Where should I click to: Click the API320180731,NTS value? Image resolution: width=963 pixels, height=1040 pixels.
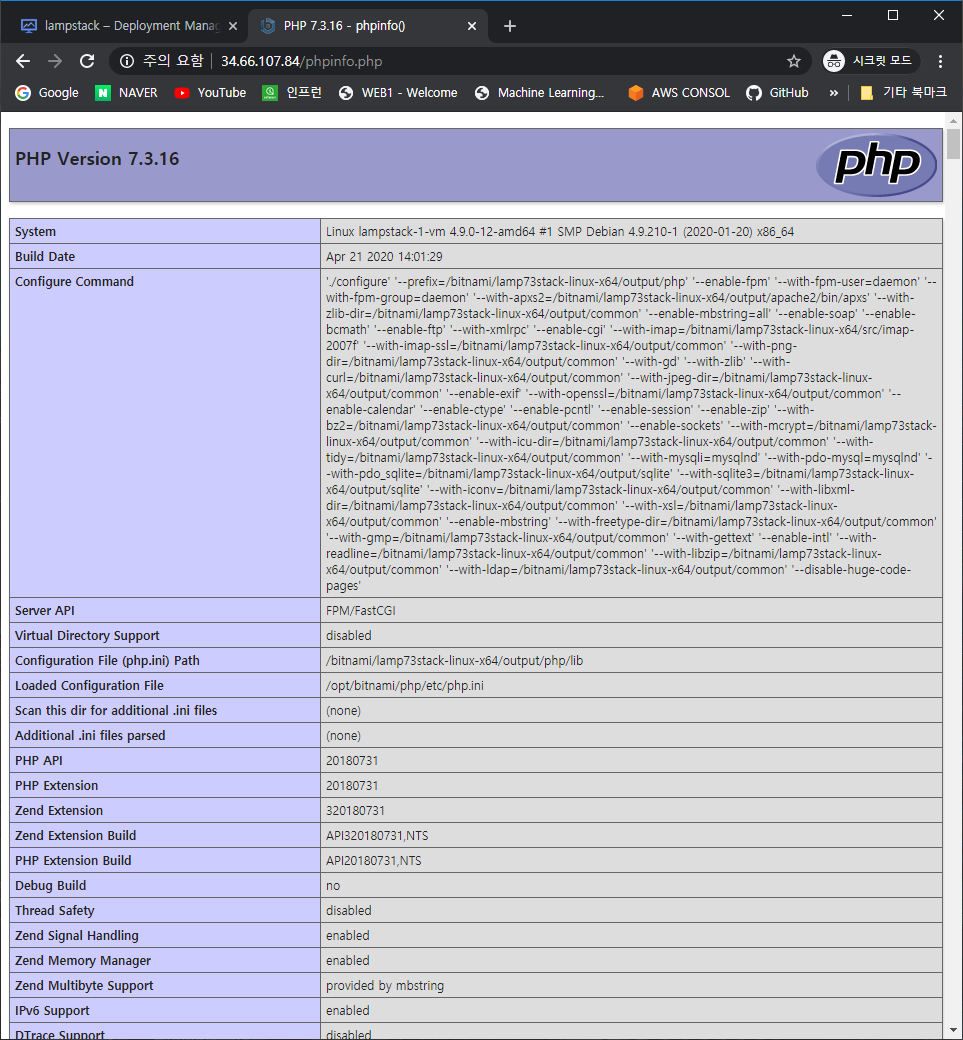377,836
